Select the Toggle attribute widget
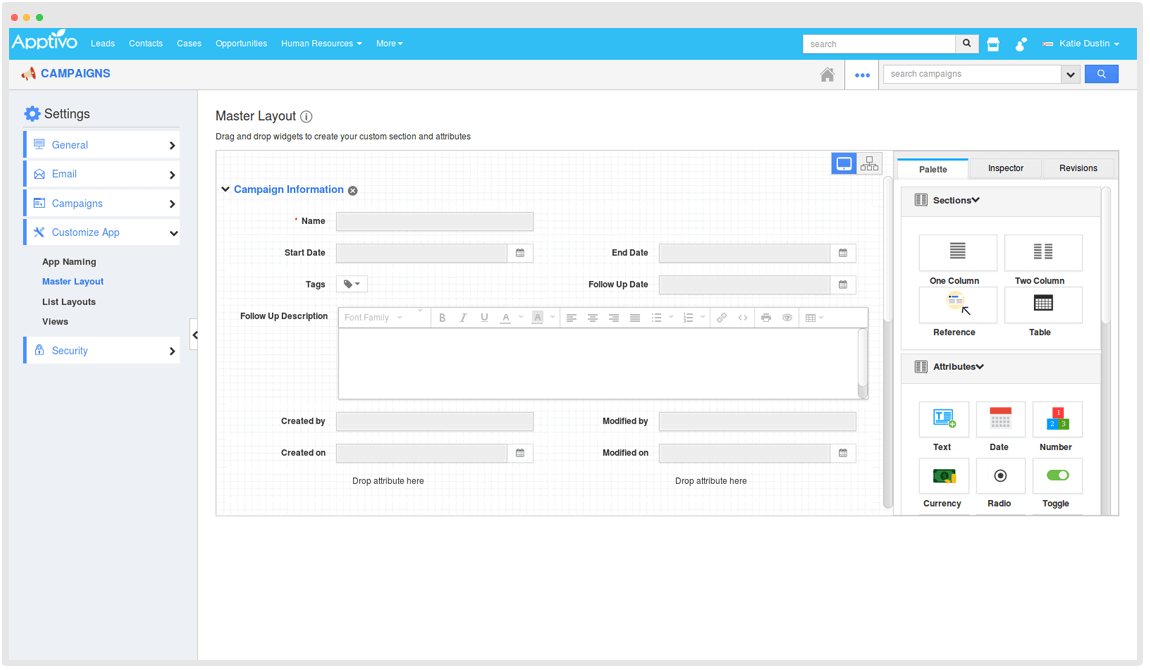Viewport: 1150px width, 670px height. coord(1057,476)
